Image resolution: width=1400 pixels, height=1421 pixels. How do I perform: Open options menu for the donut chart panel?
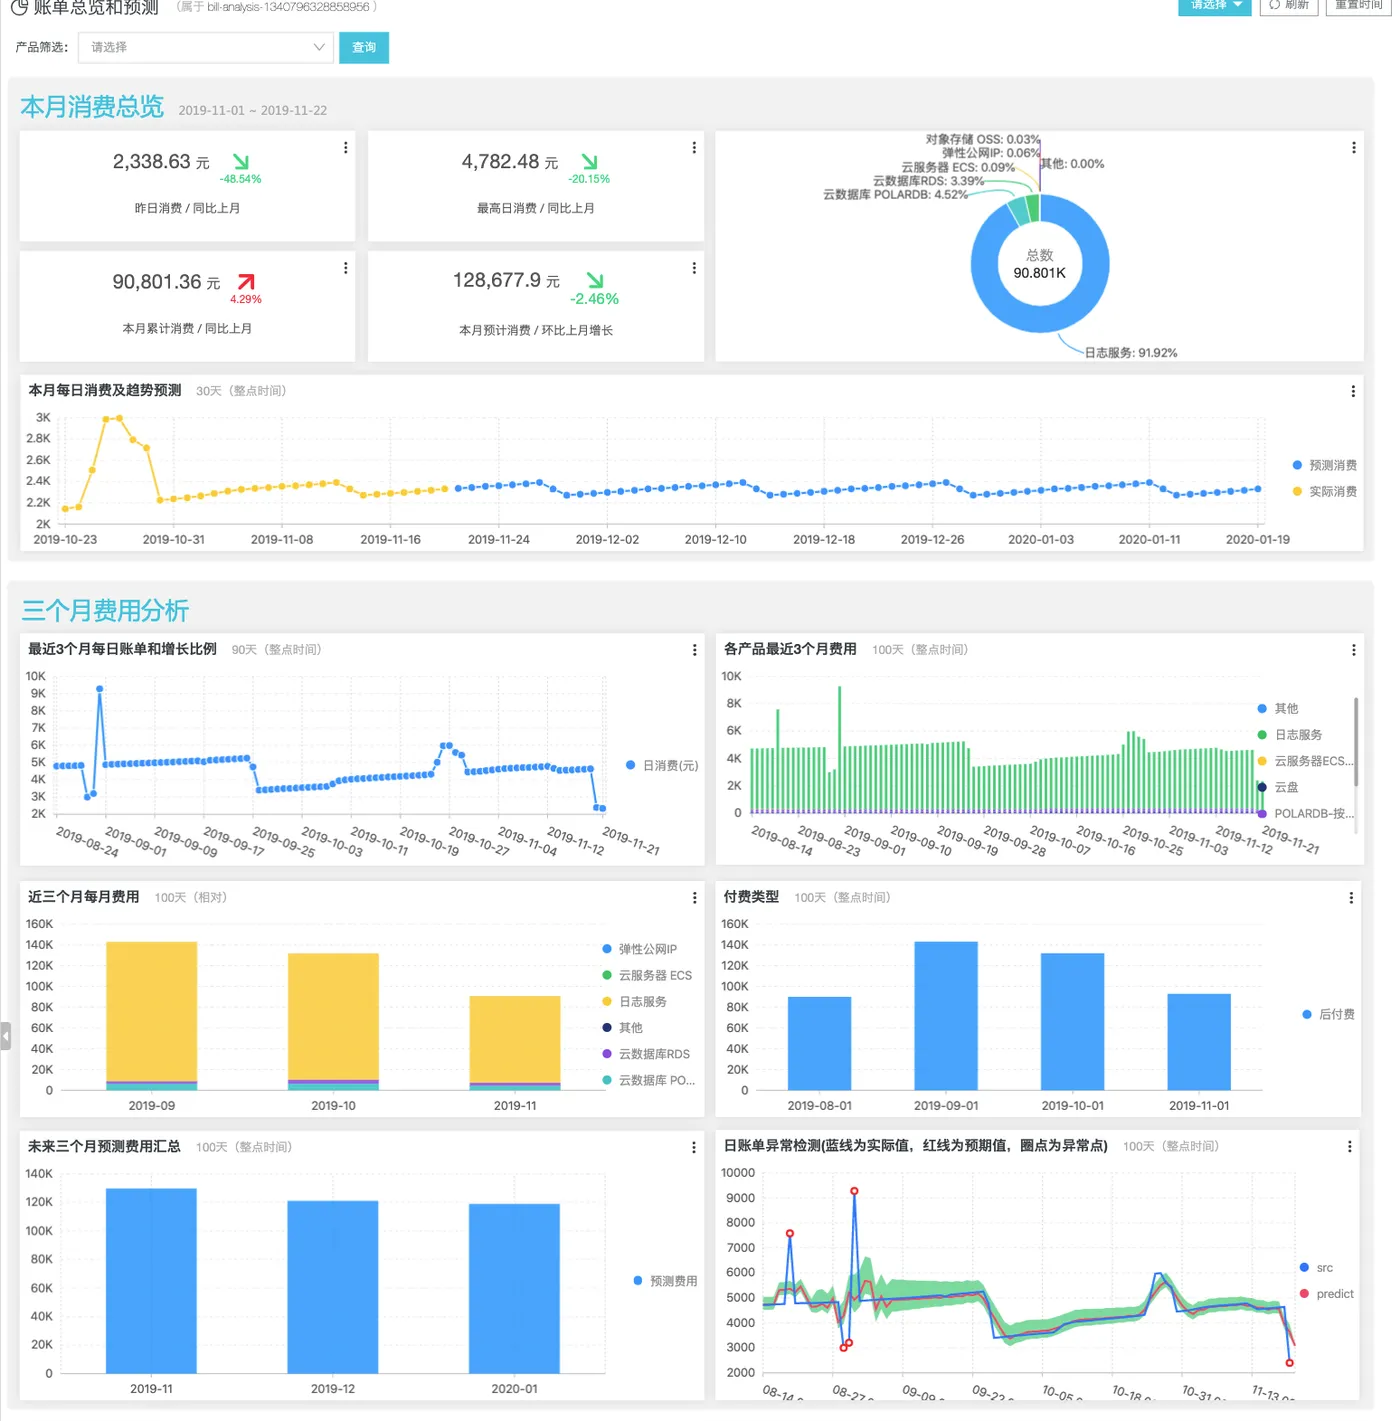[1354, 148]
